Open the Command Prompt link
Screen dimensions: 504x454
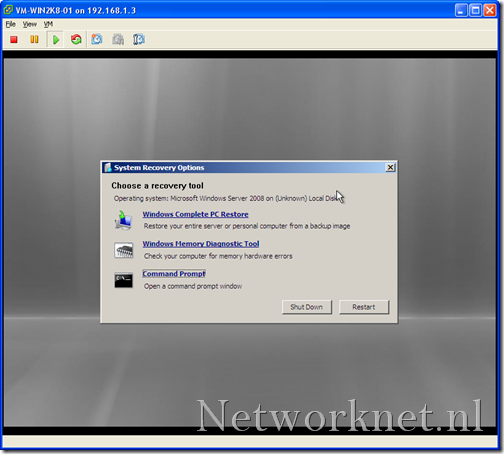pyautogui.click(x=174, y=274)
